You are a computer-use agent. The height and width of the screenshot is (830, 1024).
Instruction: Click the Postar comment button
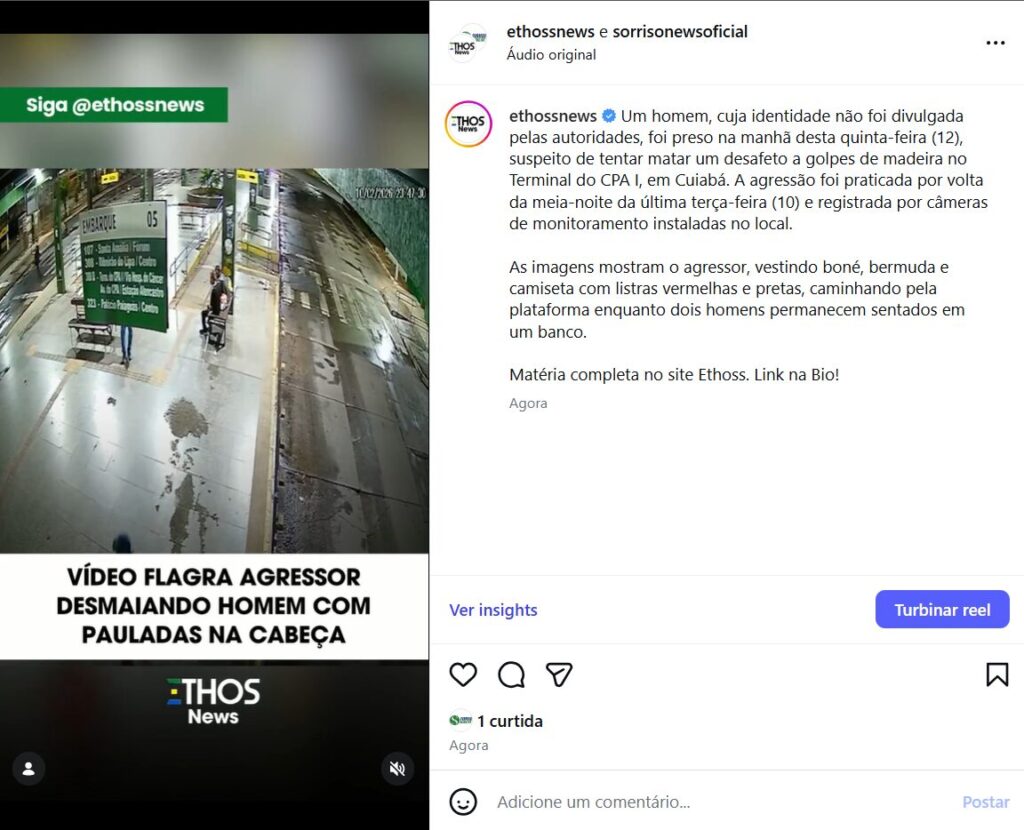[985, 801]
